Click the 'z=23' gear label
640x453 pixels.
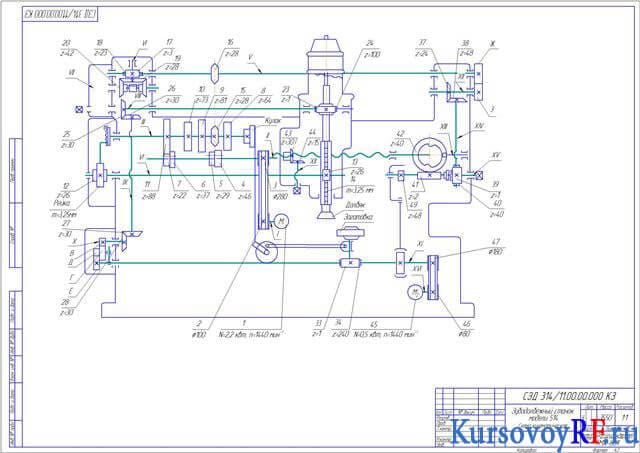(100, 53)
